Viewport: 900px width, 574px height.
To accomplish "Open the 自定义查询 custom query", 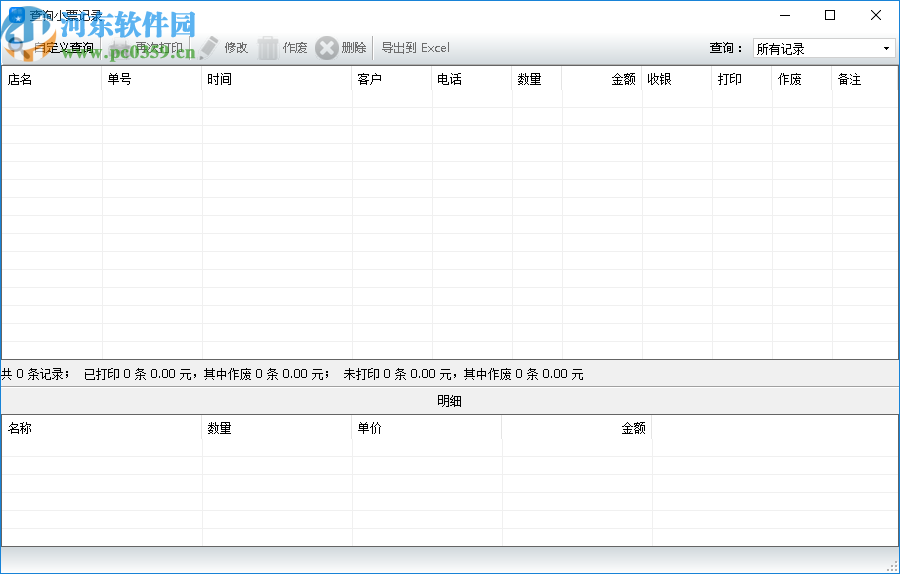I will [x=64, y=48].
